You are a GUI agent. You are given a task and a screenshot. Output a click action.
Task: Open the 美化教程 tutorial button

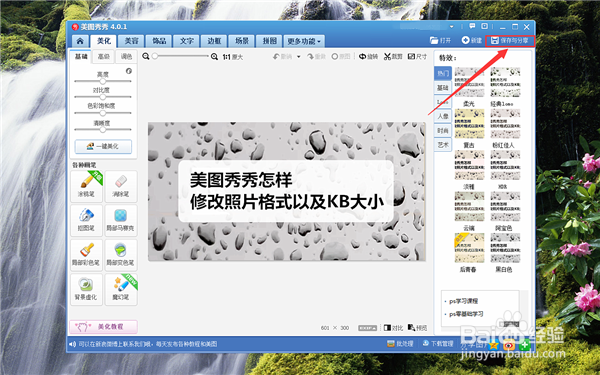(103, 326)
